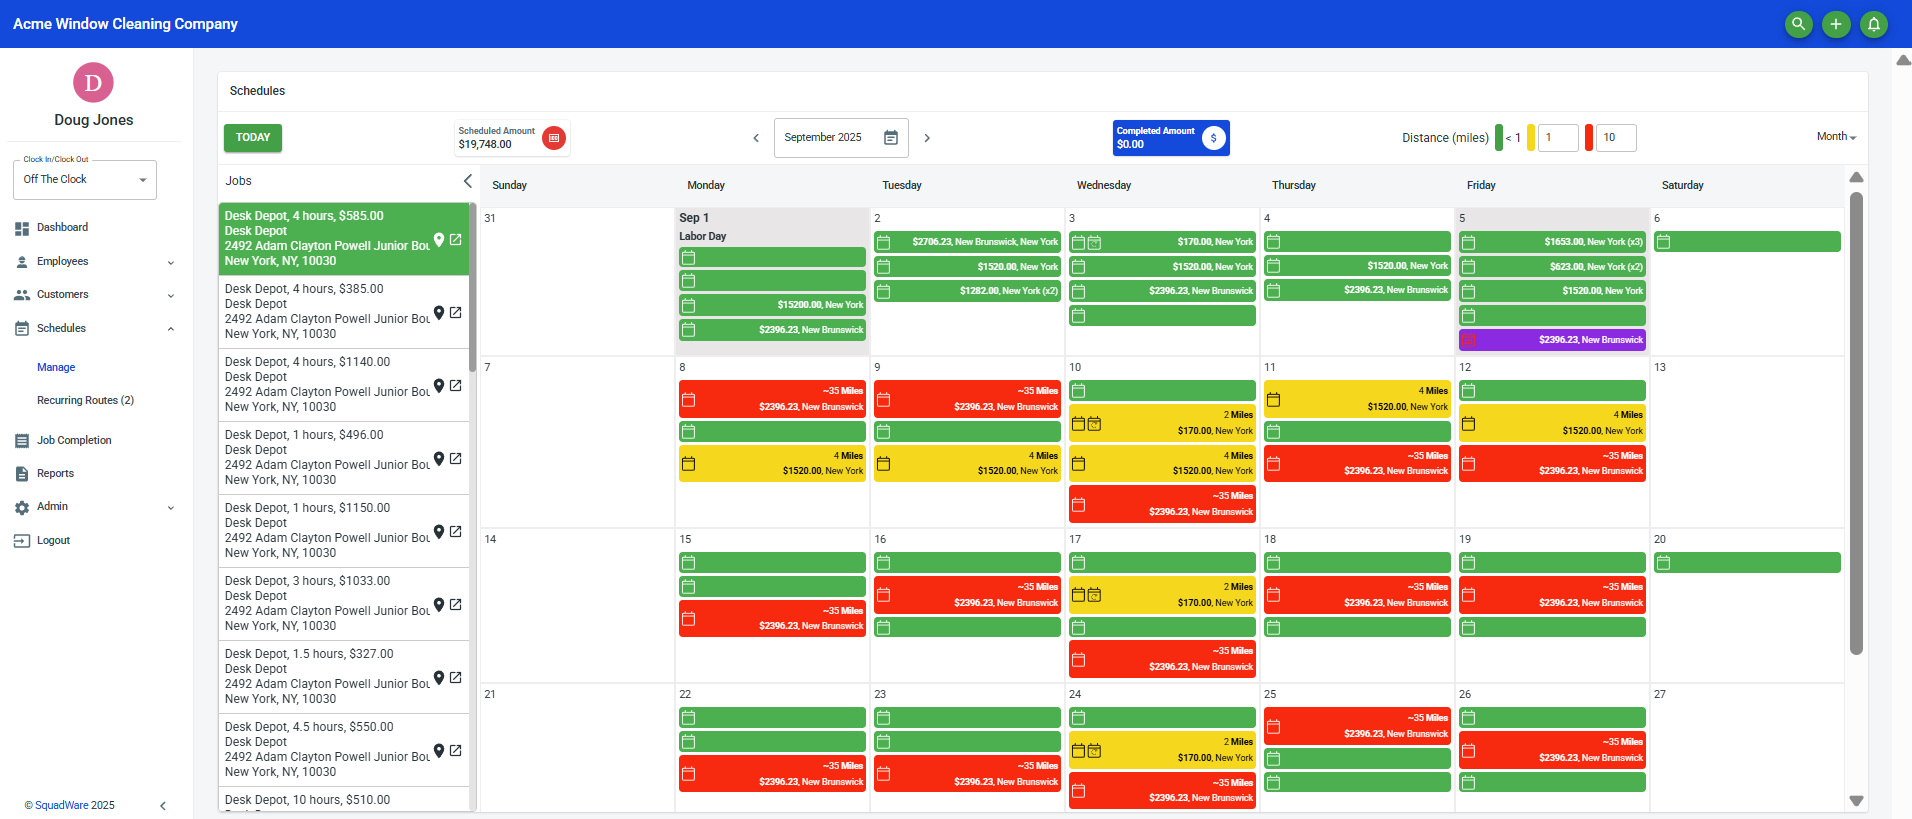This screenshot has width=1912, height=819.
Task: Open the Recurring Routes (2) link
Action: pos(85,401)
